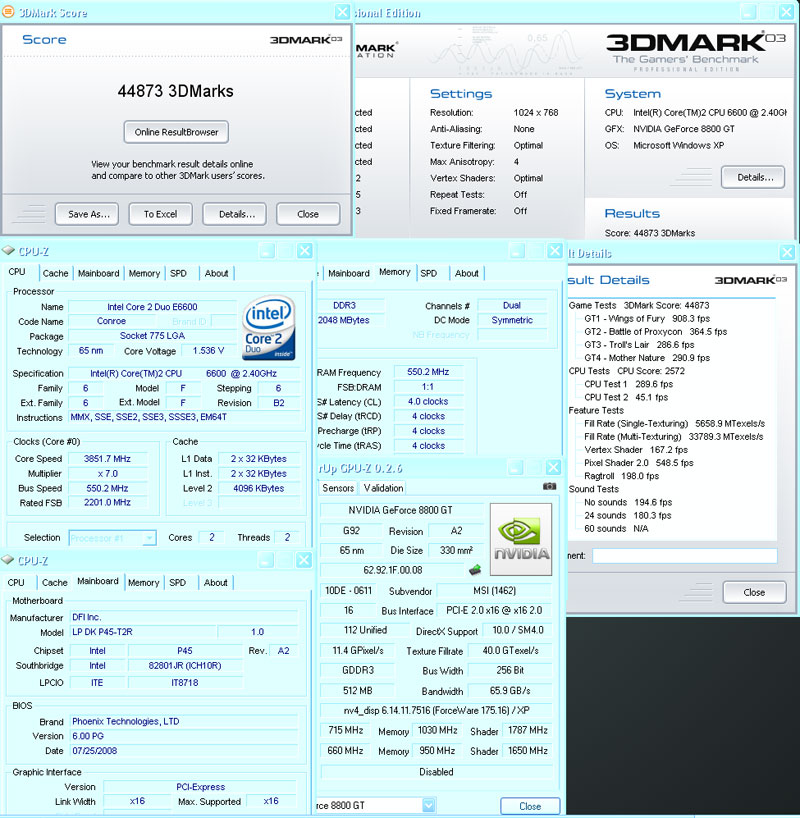Screen dimensions: 800x818
Task: Open the Processor selection dropdown
Action: coord(112,538)
